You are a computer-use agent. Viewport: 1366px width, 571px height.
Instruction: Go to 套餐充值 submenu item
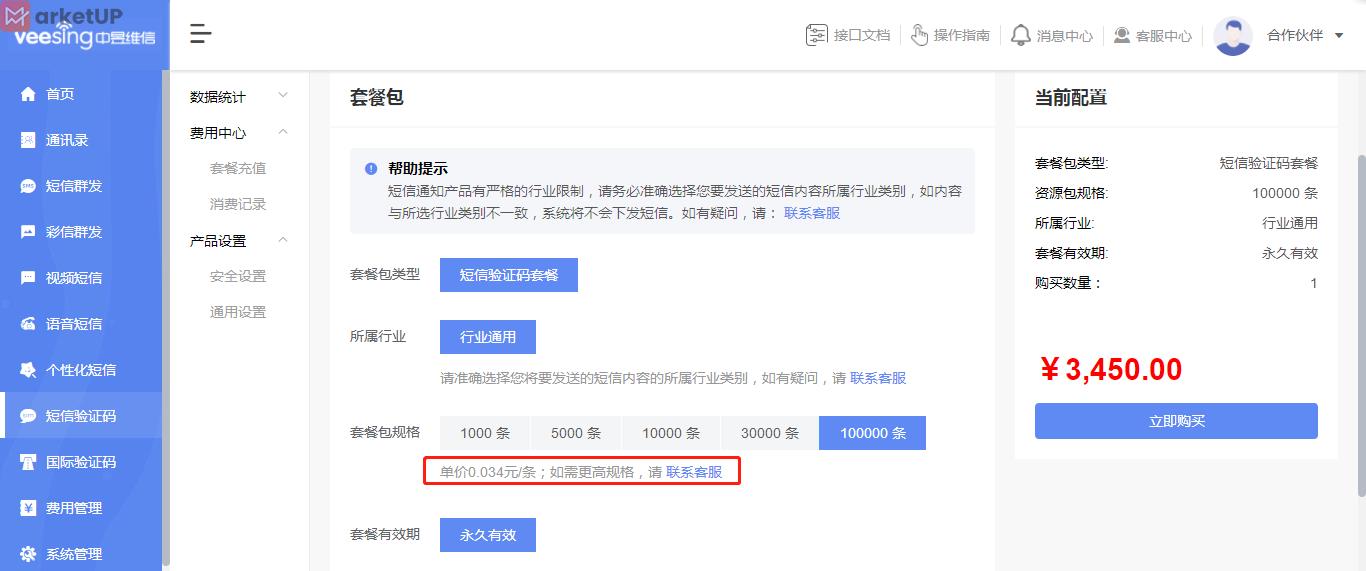pos(238,168)
